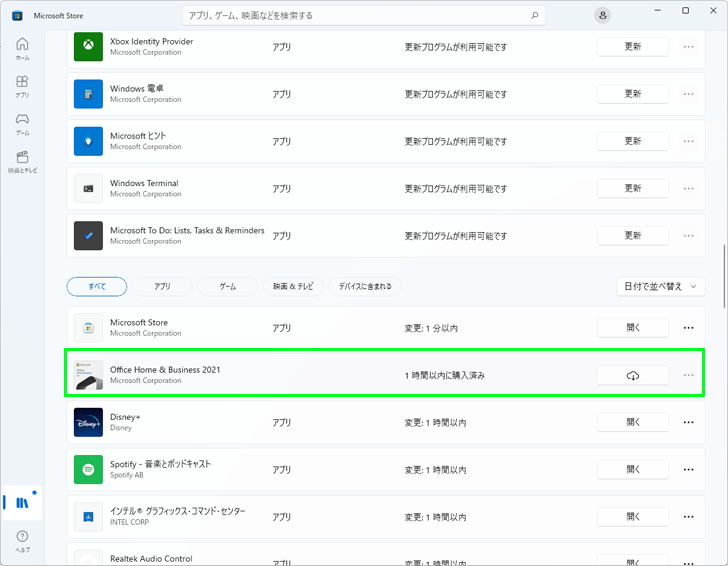728x566 pixels.
Task: Click the 1 時間以内に購入済み status text
Action: pyautogui.click(x=444, y=375)
